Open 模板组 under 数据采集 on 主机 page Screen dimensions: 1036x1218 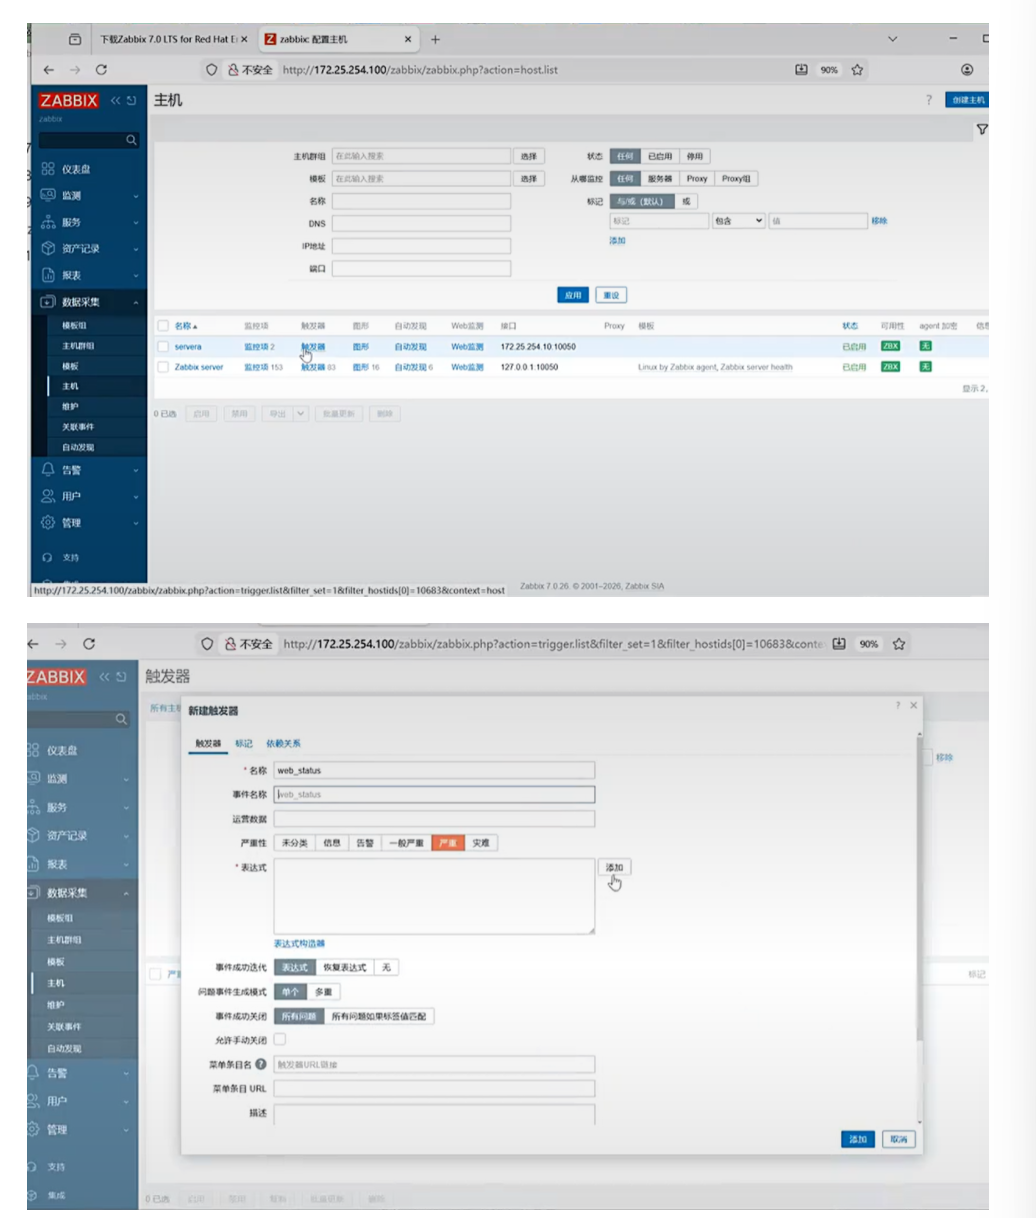74,325
